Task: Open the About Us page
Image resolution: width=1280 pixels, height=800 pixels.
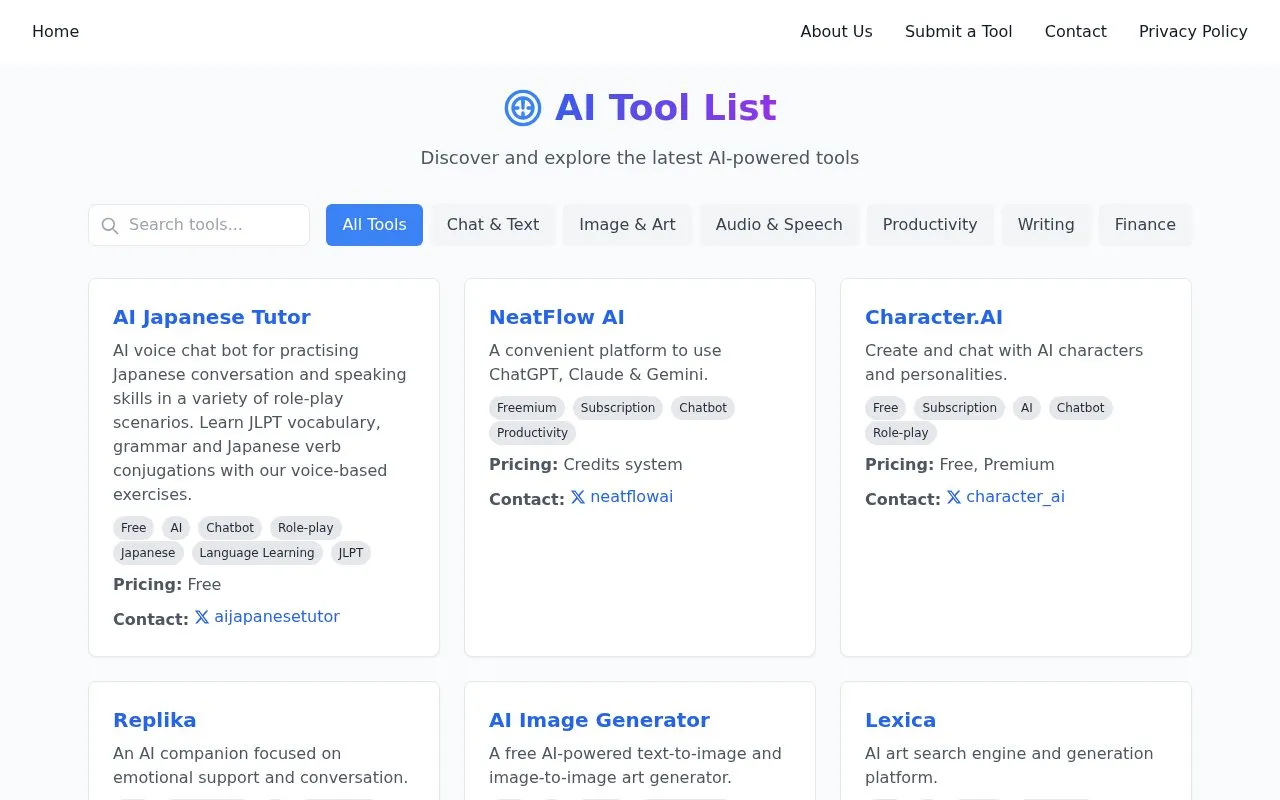Action: [836, 32]
